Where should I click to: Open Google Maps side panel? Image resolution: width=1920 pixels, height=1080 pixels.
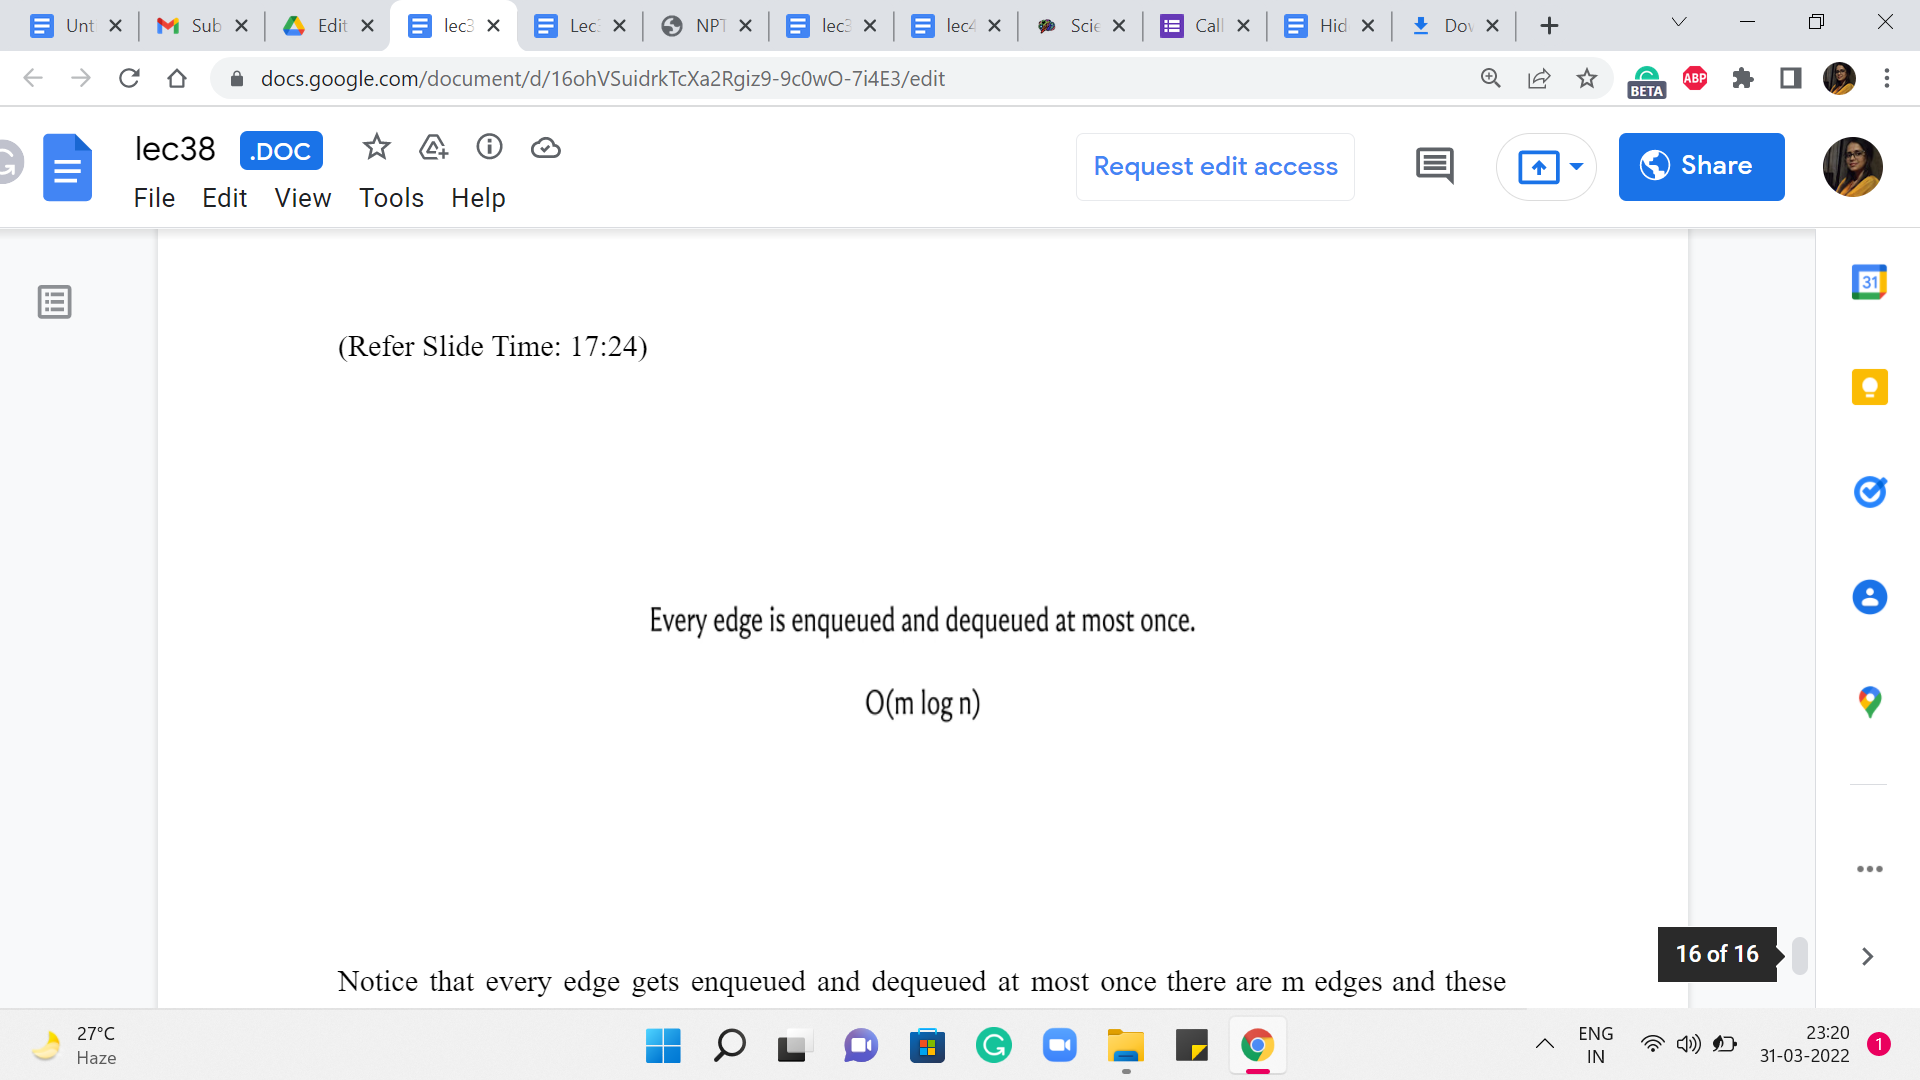pos(1869,702)
